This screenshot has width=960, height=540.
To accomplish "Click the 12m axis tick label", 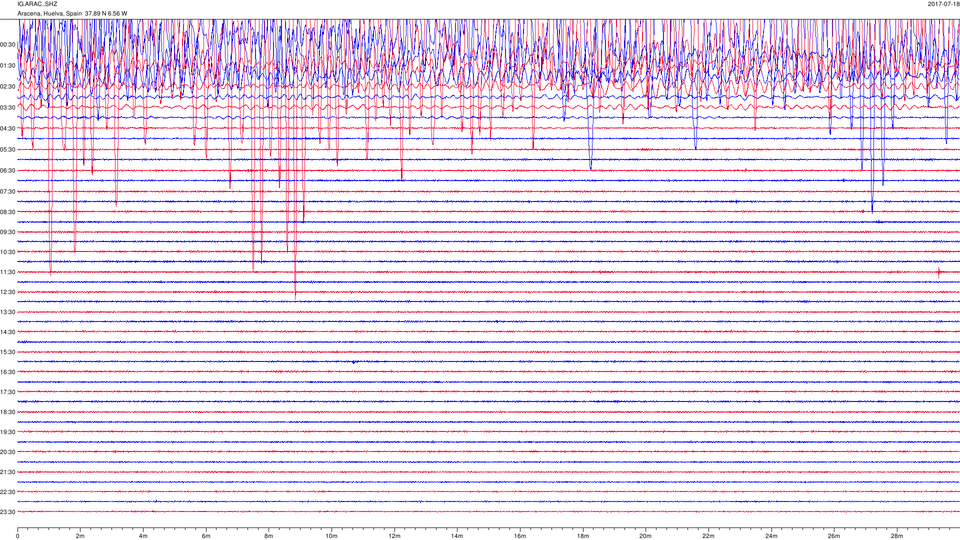I will tap(394, 536).
